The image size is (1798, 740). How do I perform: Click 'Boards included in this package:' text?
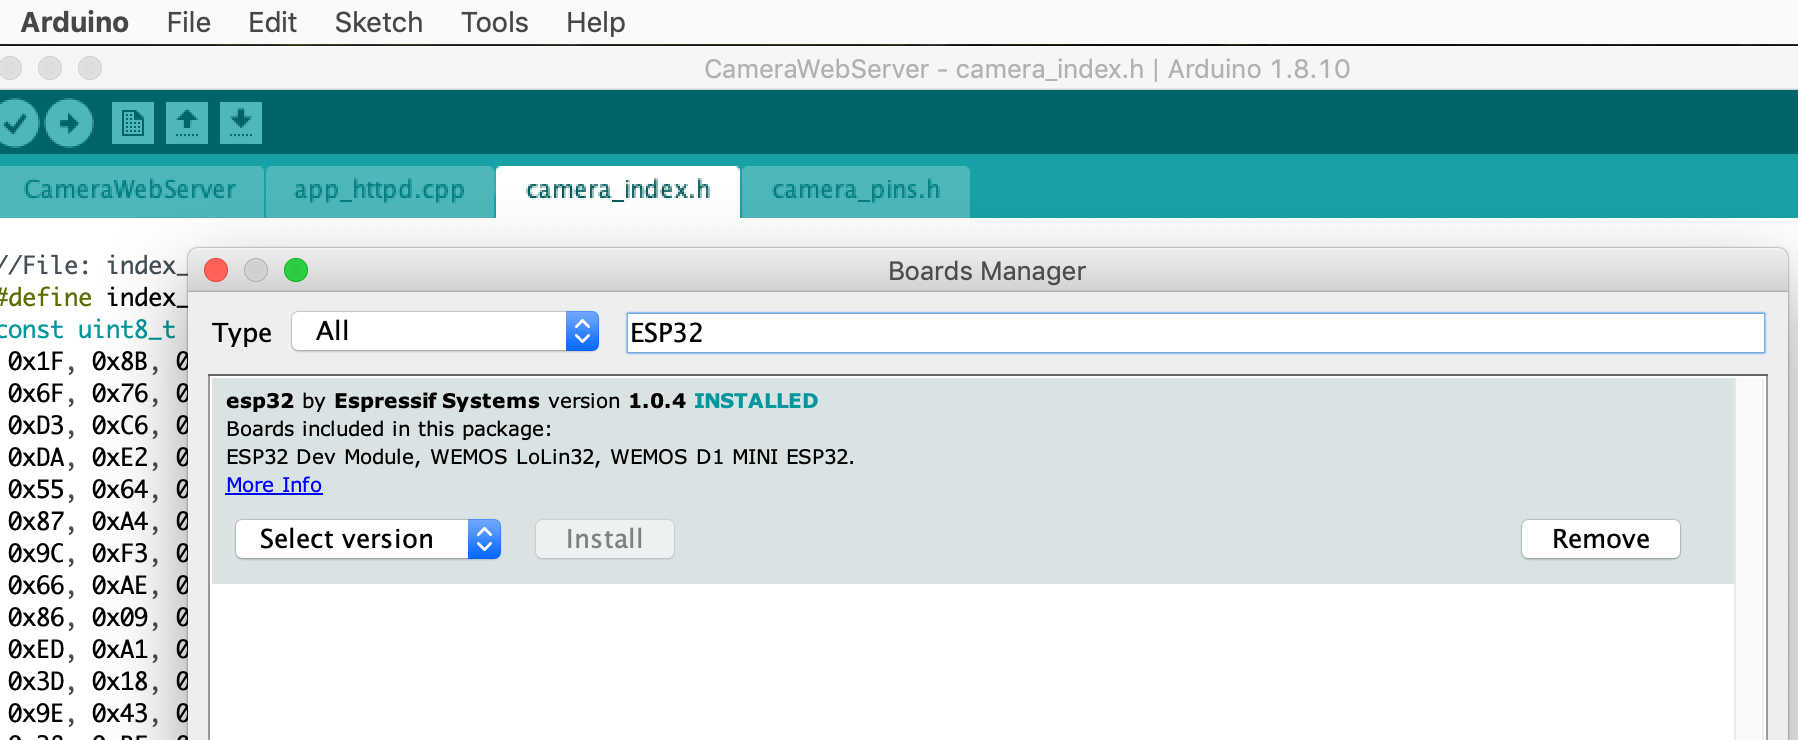pyautogui.click(x=389, y=429)
